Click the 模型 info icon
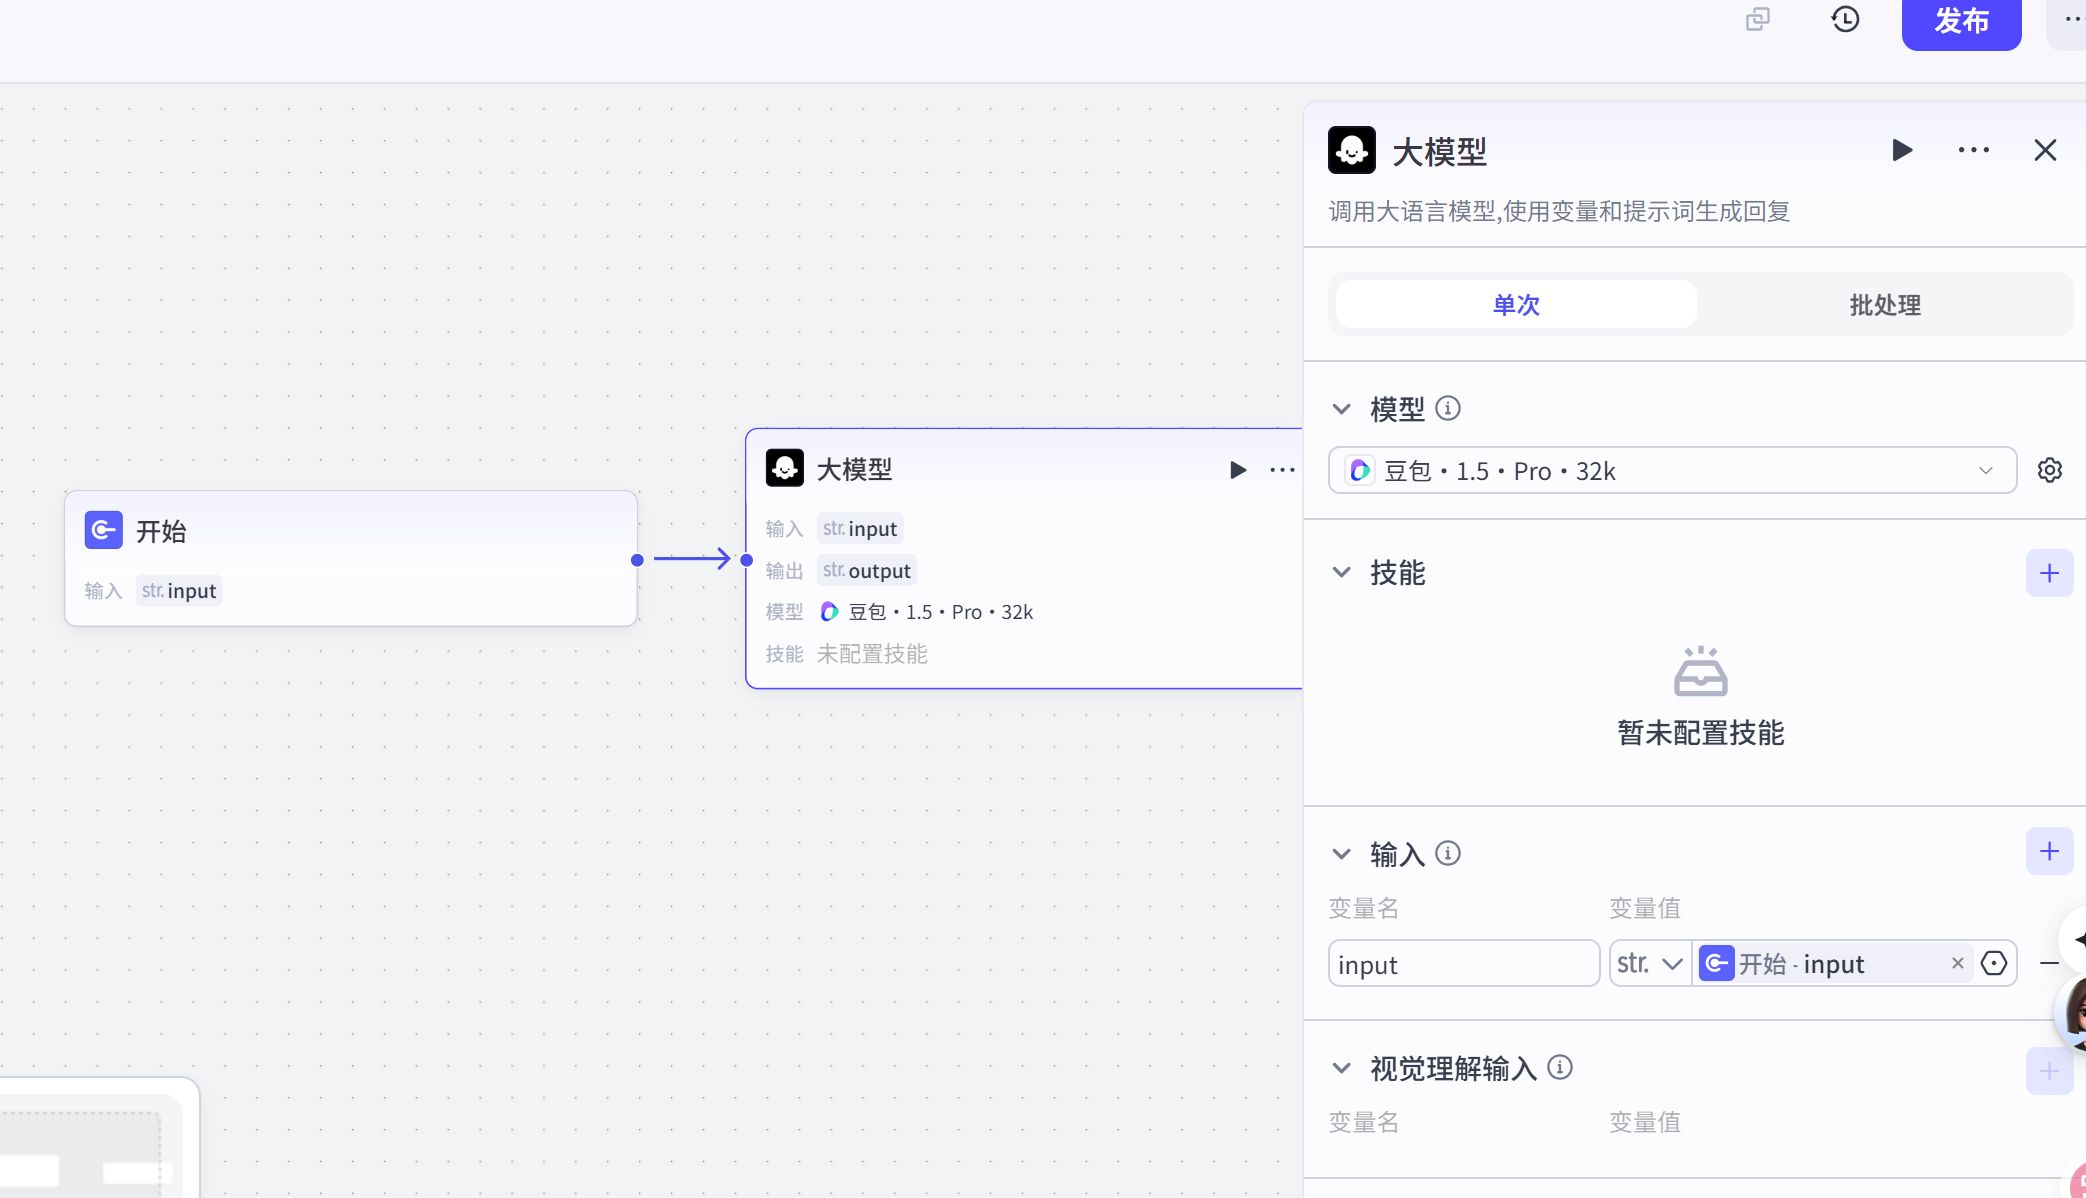The width and height of the screenshot is (2086, 1198). (1449, 409)
